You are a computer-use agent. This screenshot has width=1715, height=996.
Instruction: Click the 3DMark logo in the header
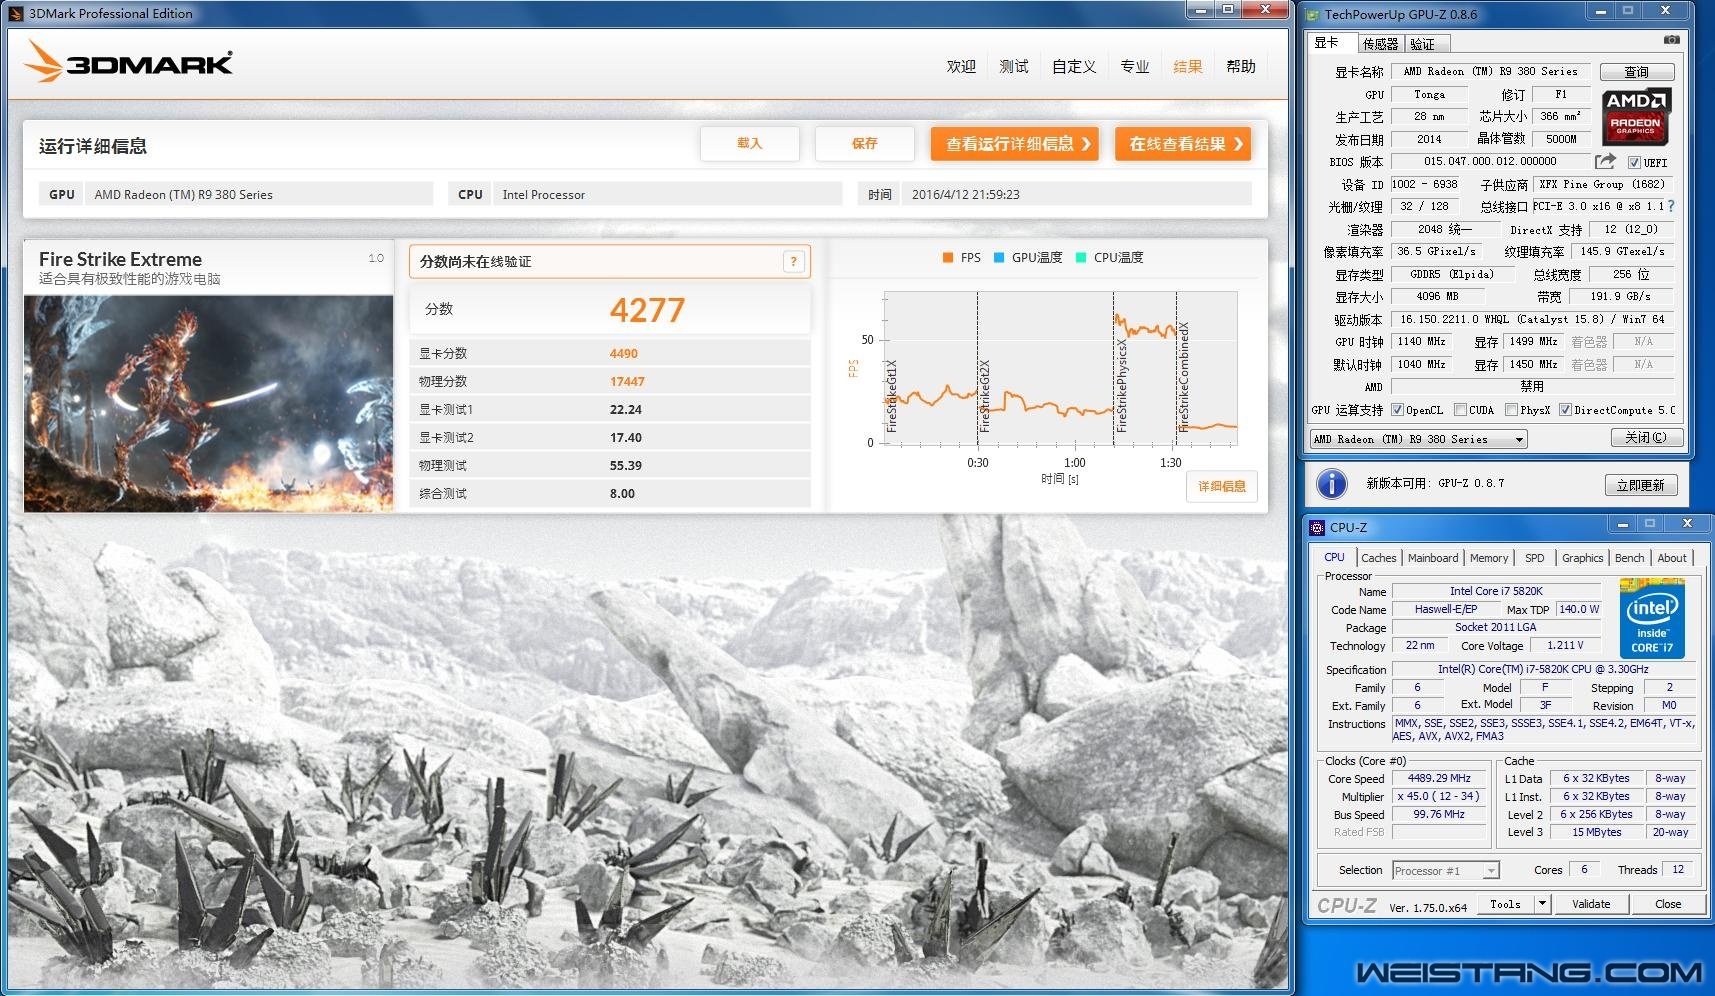(128, 61)
